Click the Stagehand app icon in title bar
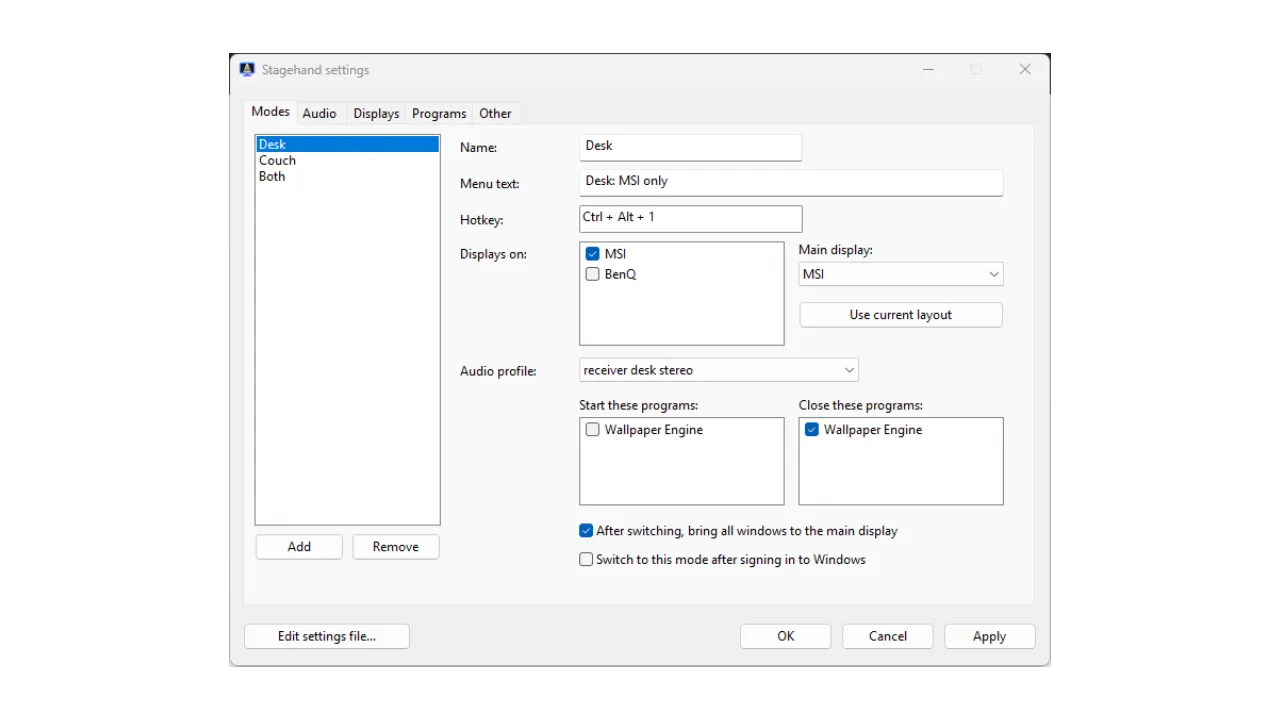1280x720 pixels. [x=247, y=70]
